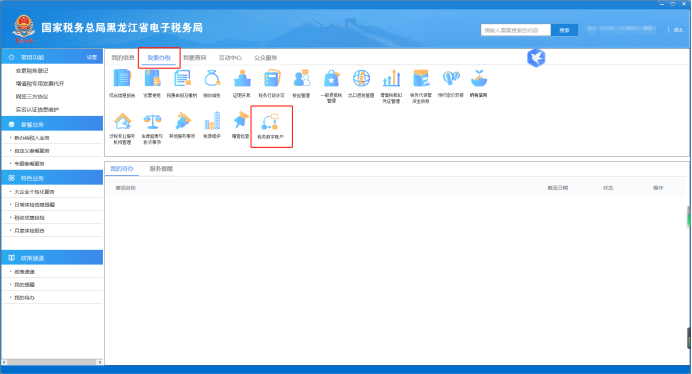Open 专题套餐服务 sidebar item
Viewport: 692px width, 374px height.
pyautogui.click(x=29, y=163)
